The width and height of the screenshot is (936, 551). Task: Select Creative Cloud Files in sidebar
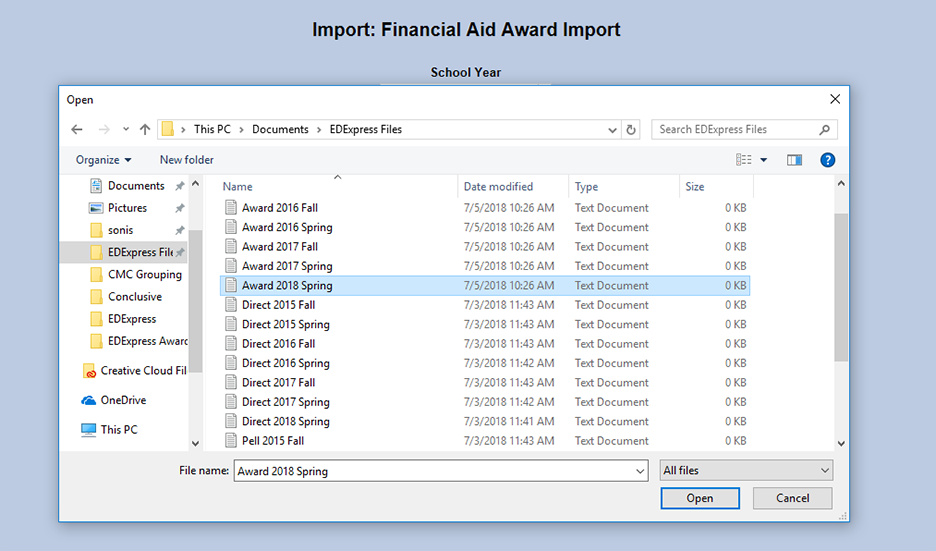[142, 370]
